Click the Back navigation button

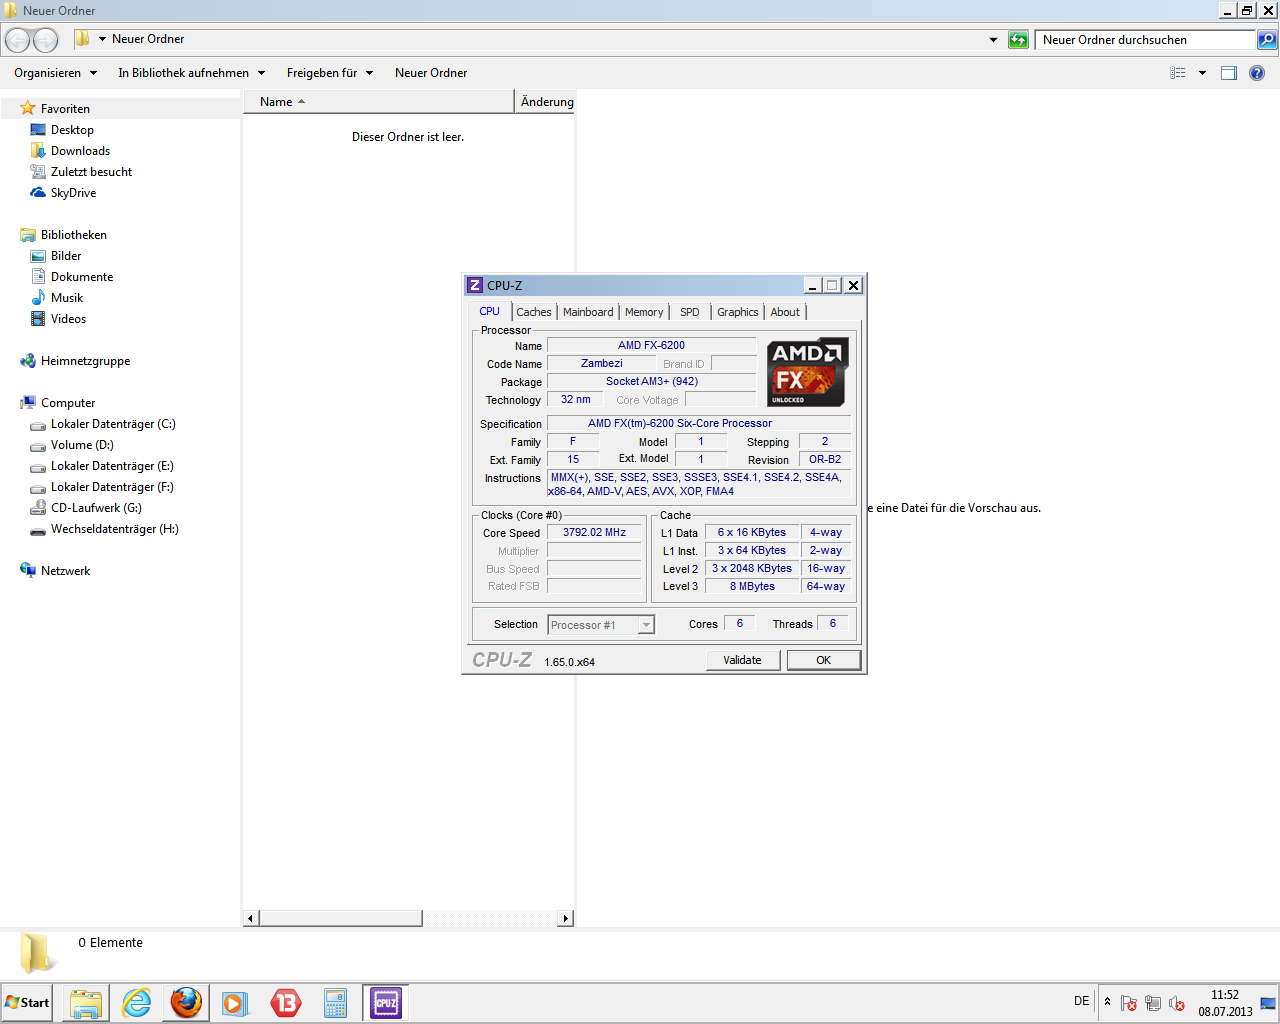click(18, 40)
